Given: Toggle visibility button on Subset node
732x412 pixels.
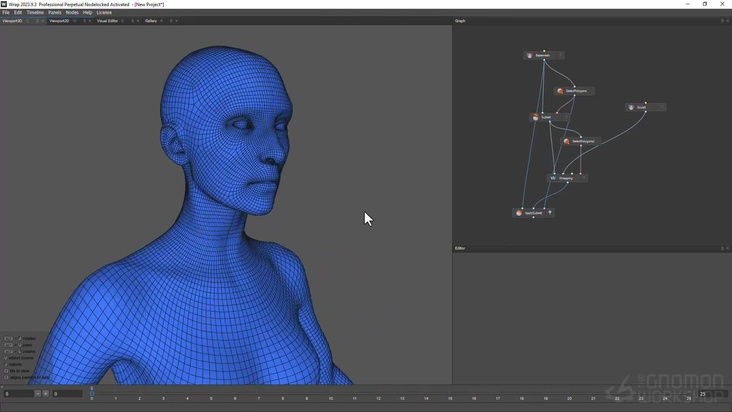Looking at the screenshot, I should click(x=566, y=117).
